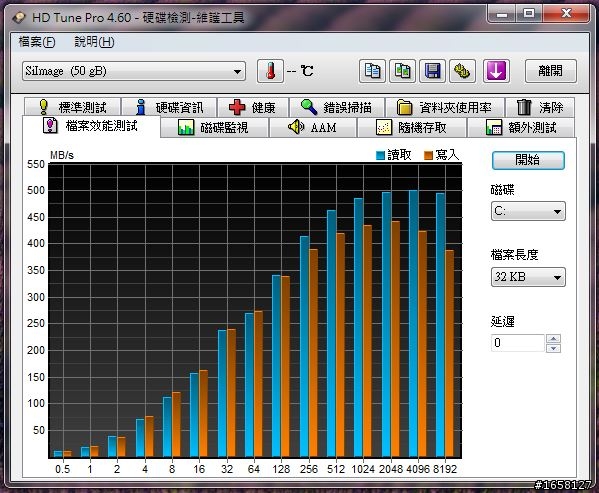The width and height of the screenshot is (599, 493).
Task: Click the orange 寫入 legend swatch
Action: [429, 155]
